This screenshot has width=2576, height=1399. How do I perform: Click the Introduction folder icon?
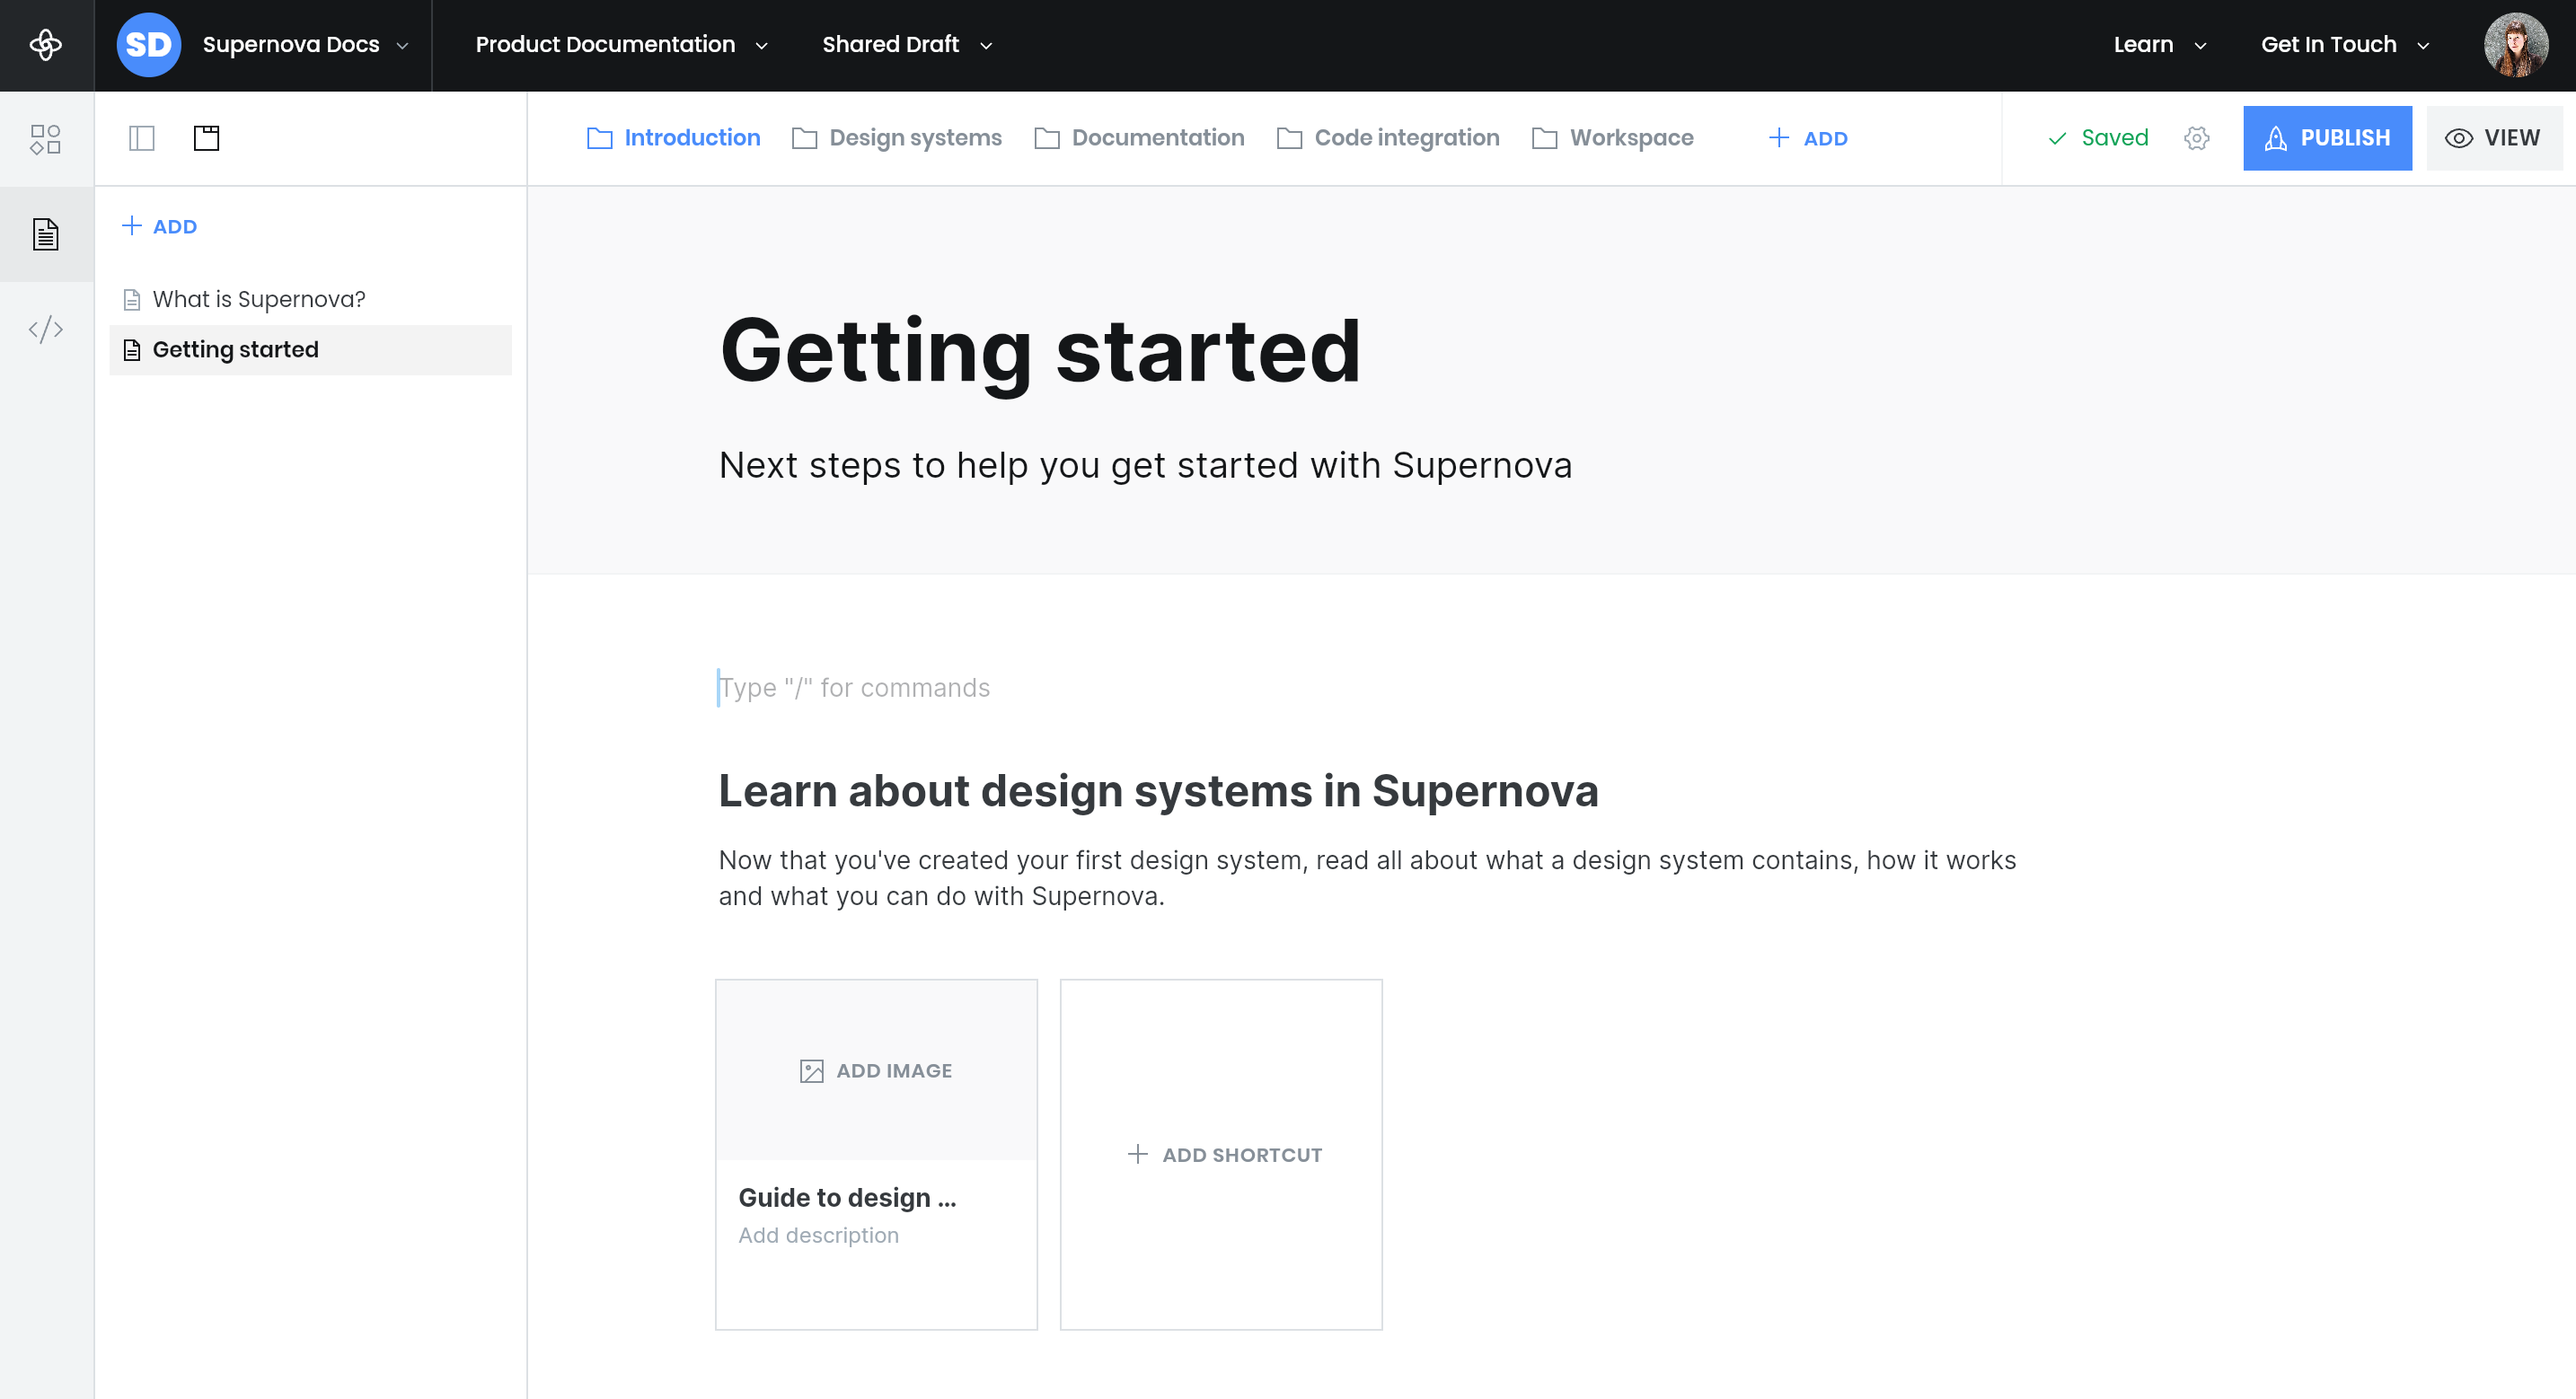599,138
